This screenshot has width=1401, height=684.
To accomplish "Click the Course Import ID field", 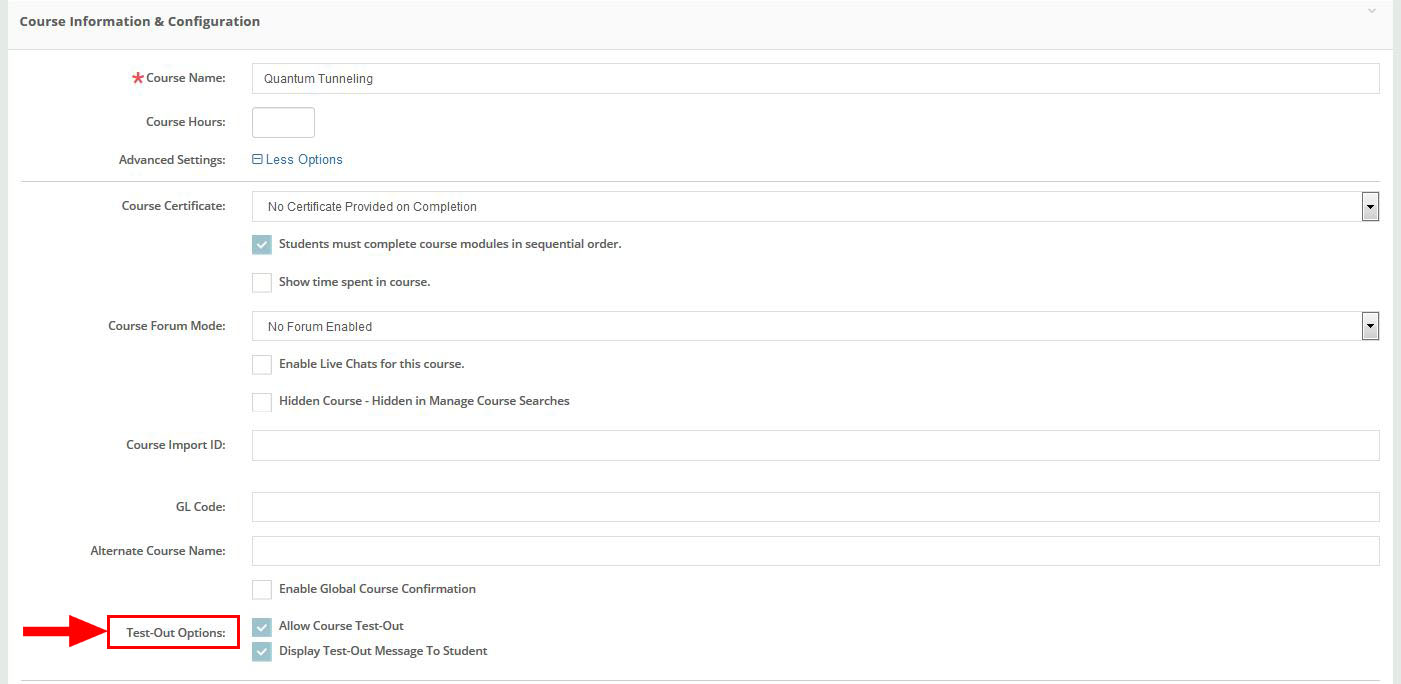I will [815, 446].
